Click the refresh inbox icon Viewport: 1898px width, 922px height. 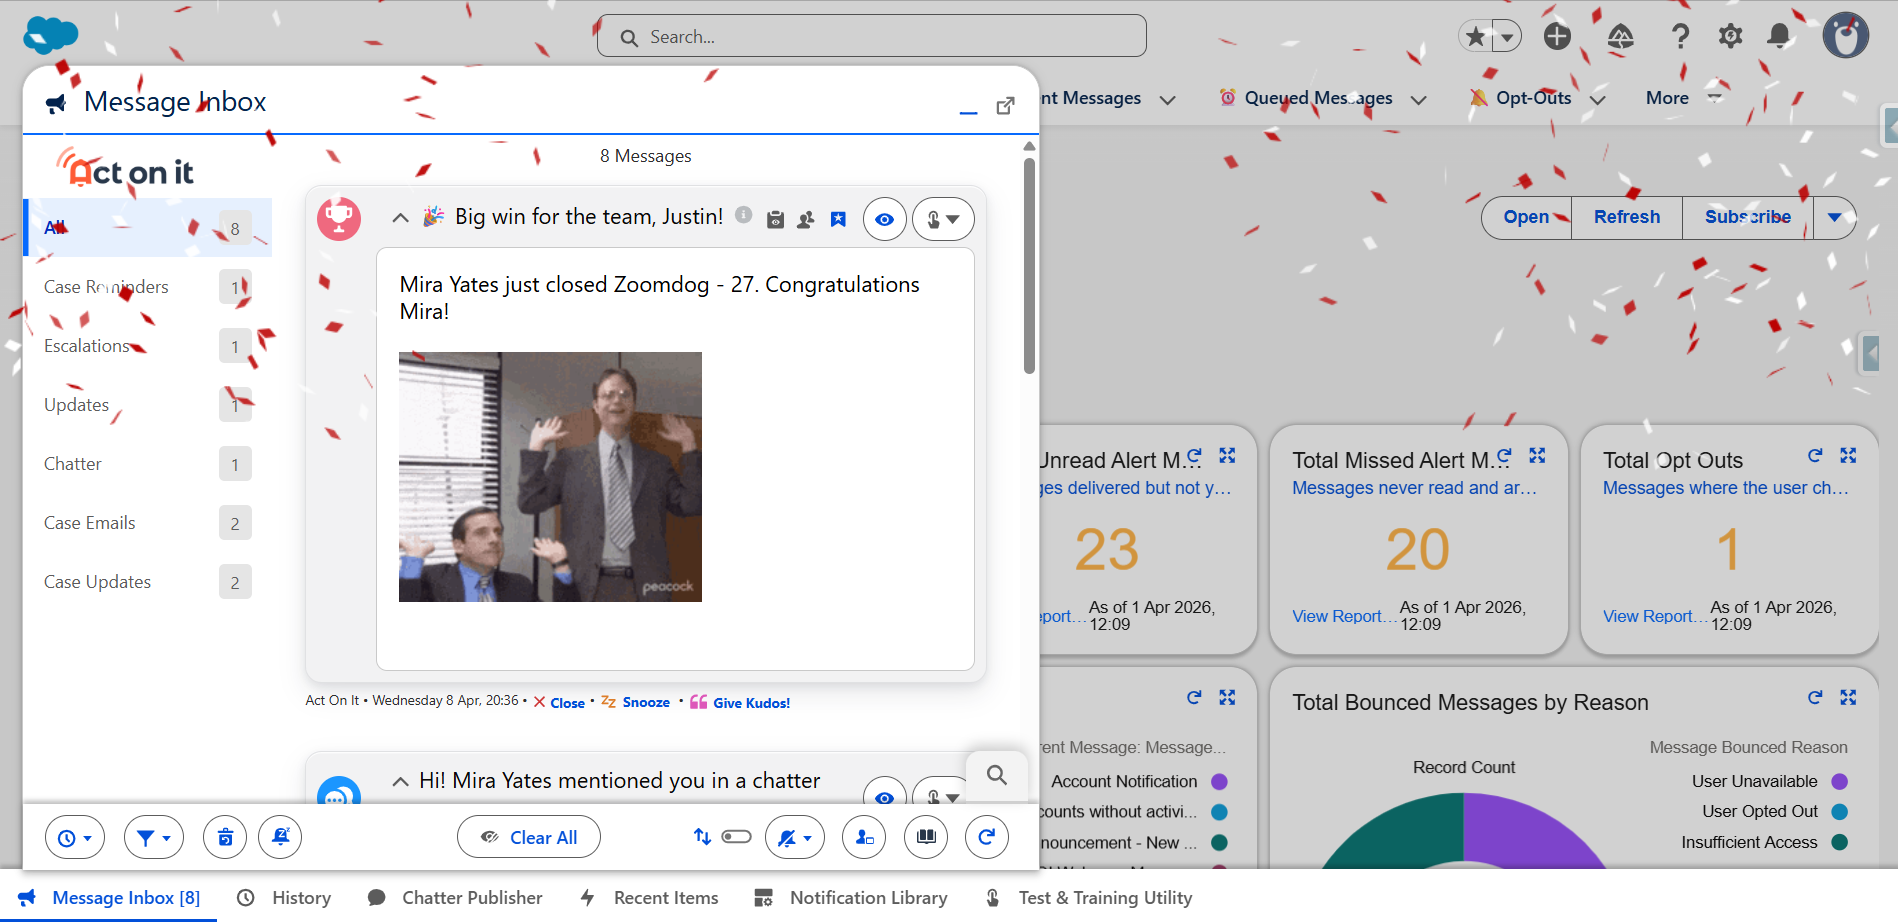pyautogui.click(x=986, y=837)
